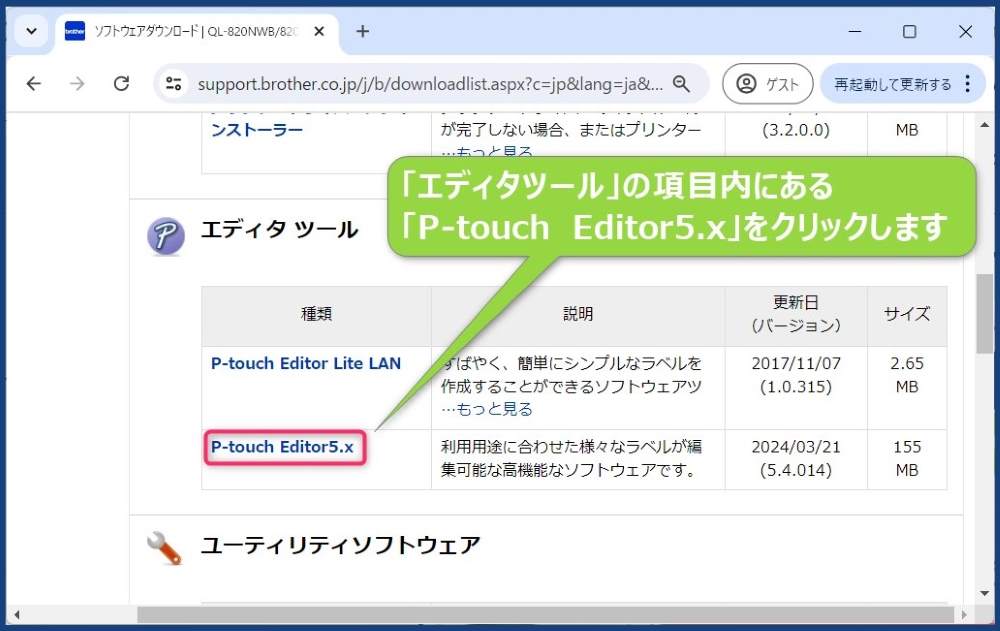Click the vertical scrollbar down arrow
The height and width of the screenshot is (631, 1000).
click(x=985, y=593)
